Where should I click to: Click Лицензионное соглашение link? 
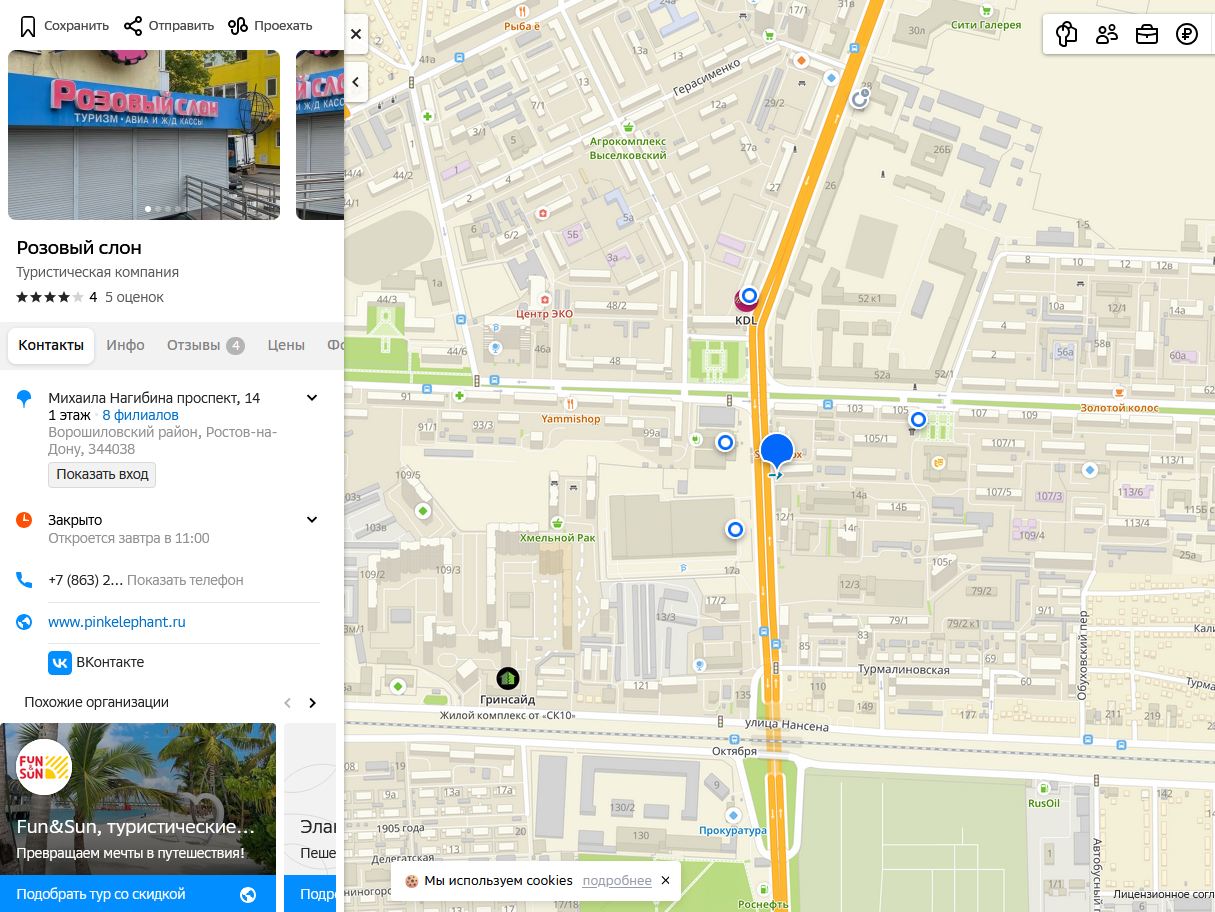1163,894
